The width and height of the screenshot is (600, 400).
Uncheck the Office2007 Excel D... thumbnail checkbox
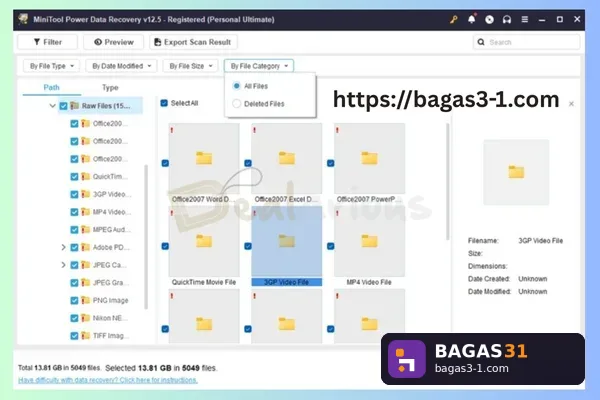click(248, 163)
